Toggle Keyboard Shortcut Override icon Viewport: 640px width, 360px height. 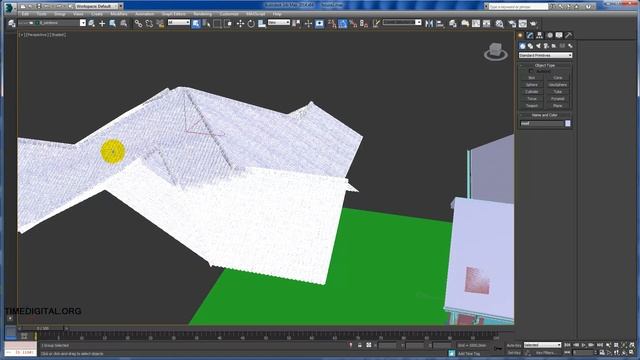[x=319, y=24]
